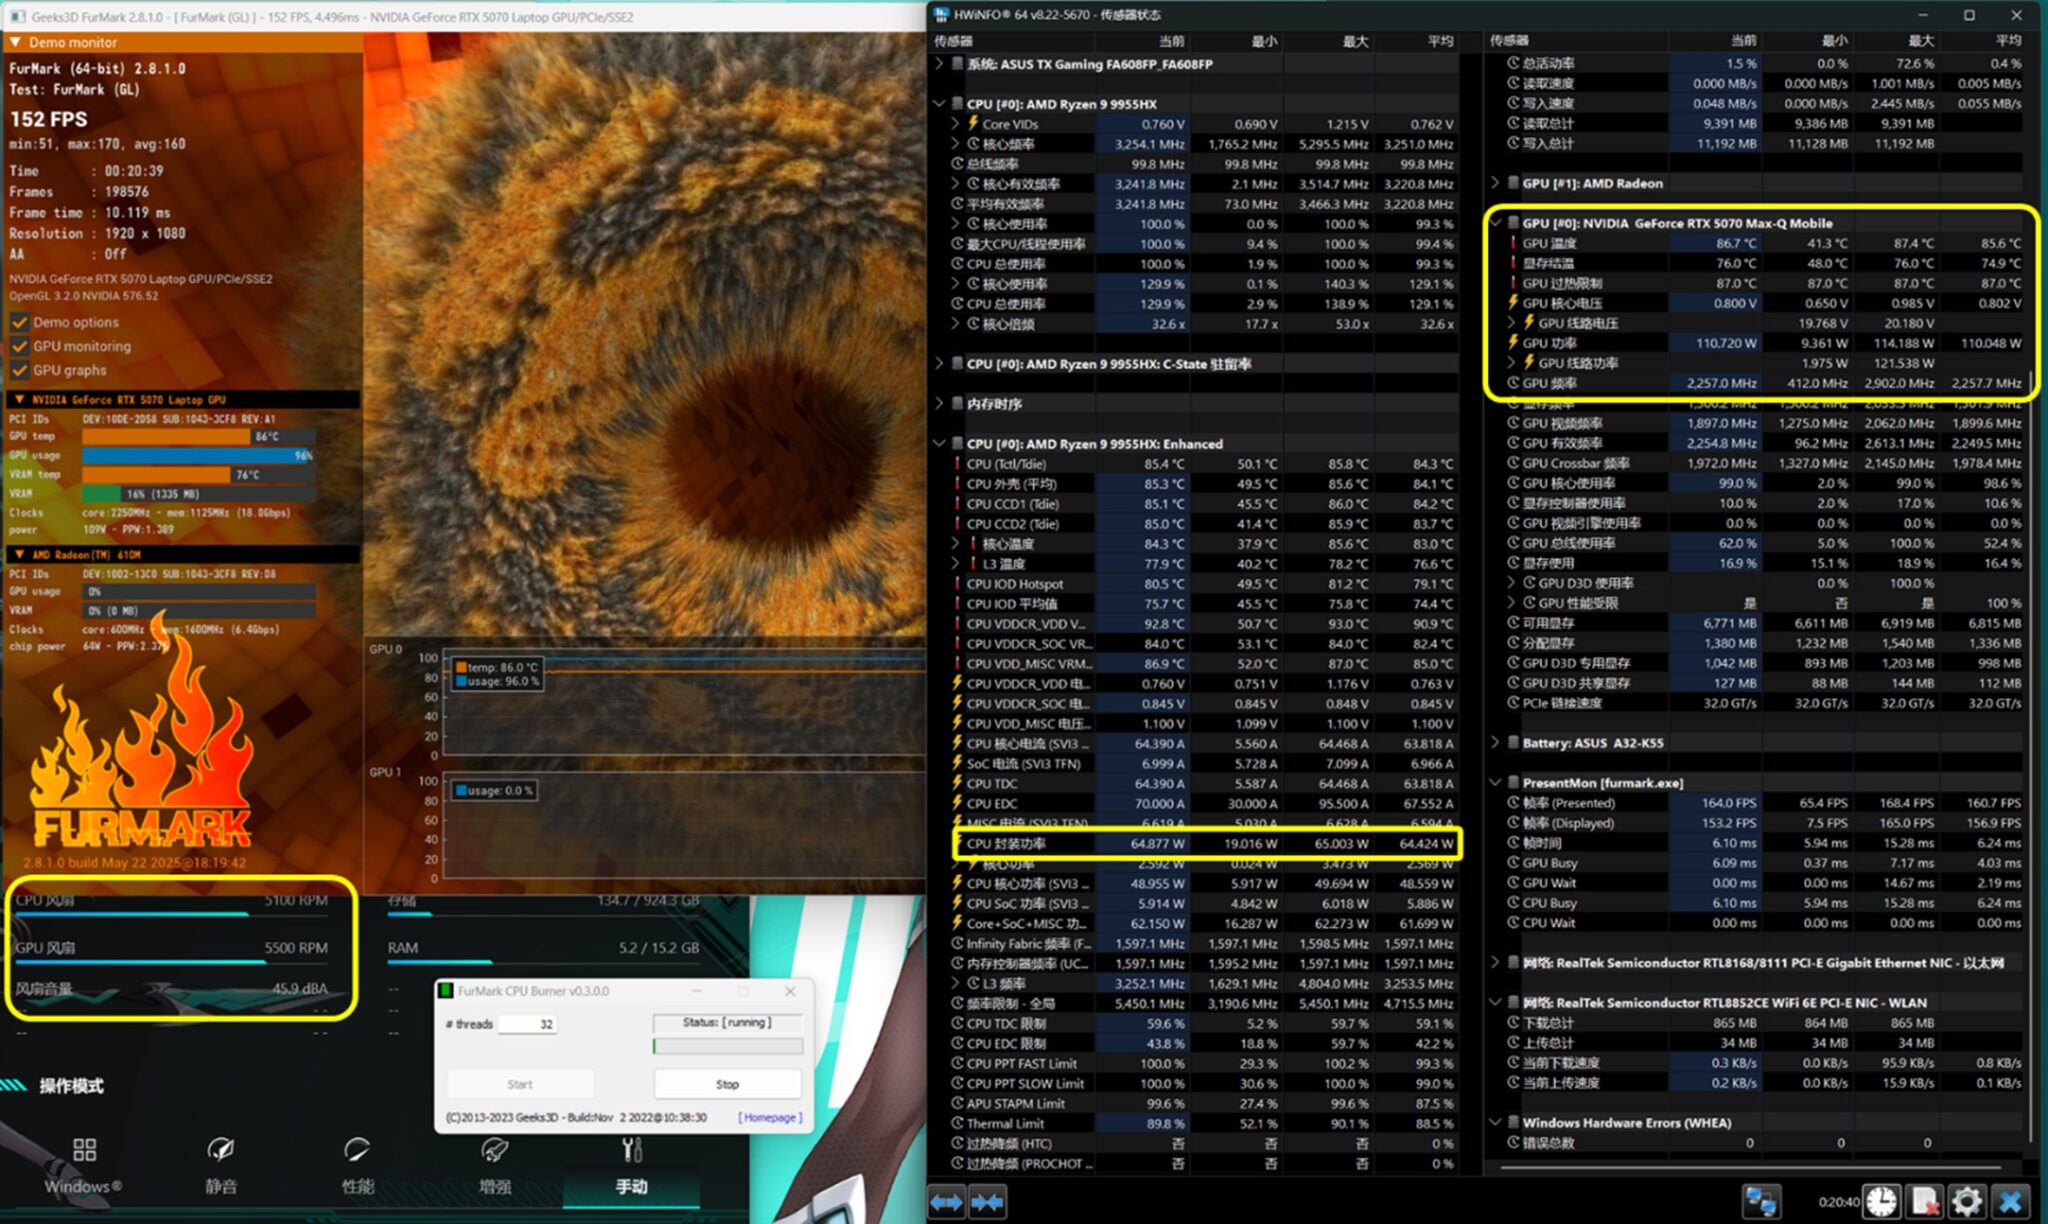
Task: Adjust the GPU 风扇 speed slider
Action: [x=174, y=962]
